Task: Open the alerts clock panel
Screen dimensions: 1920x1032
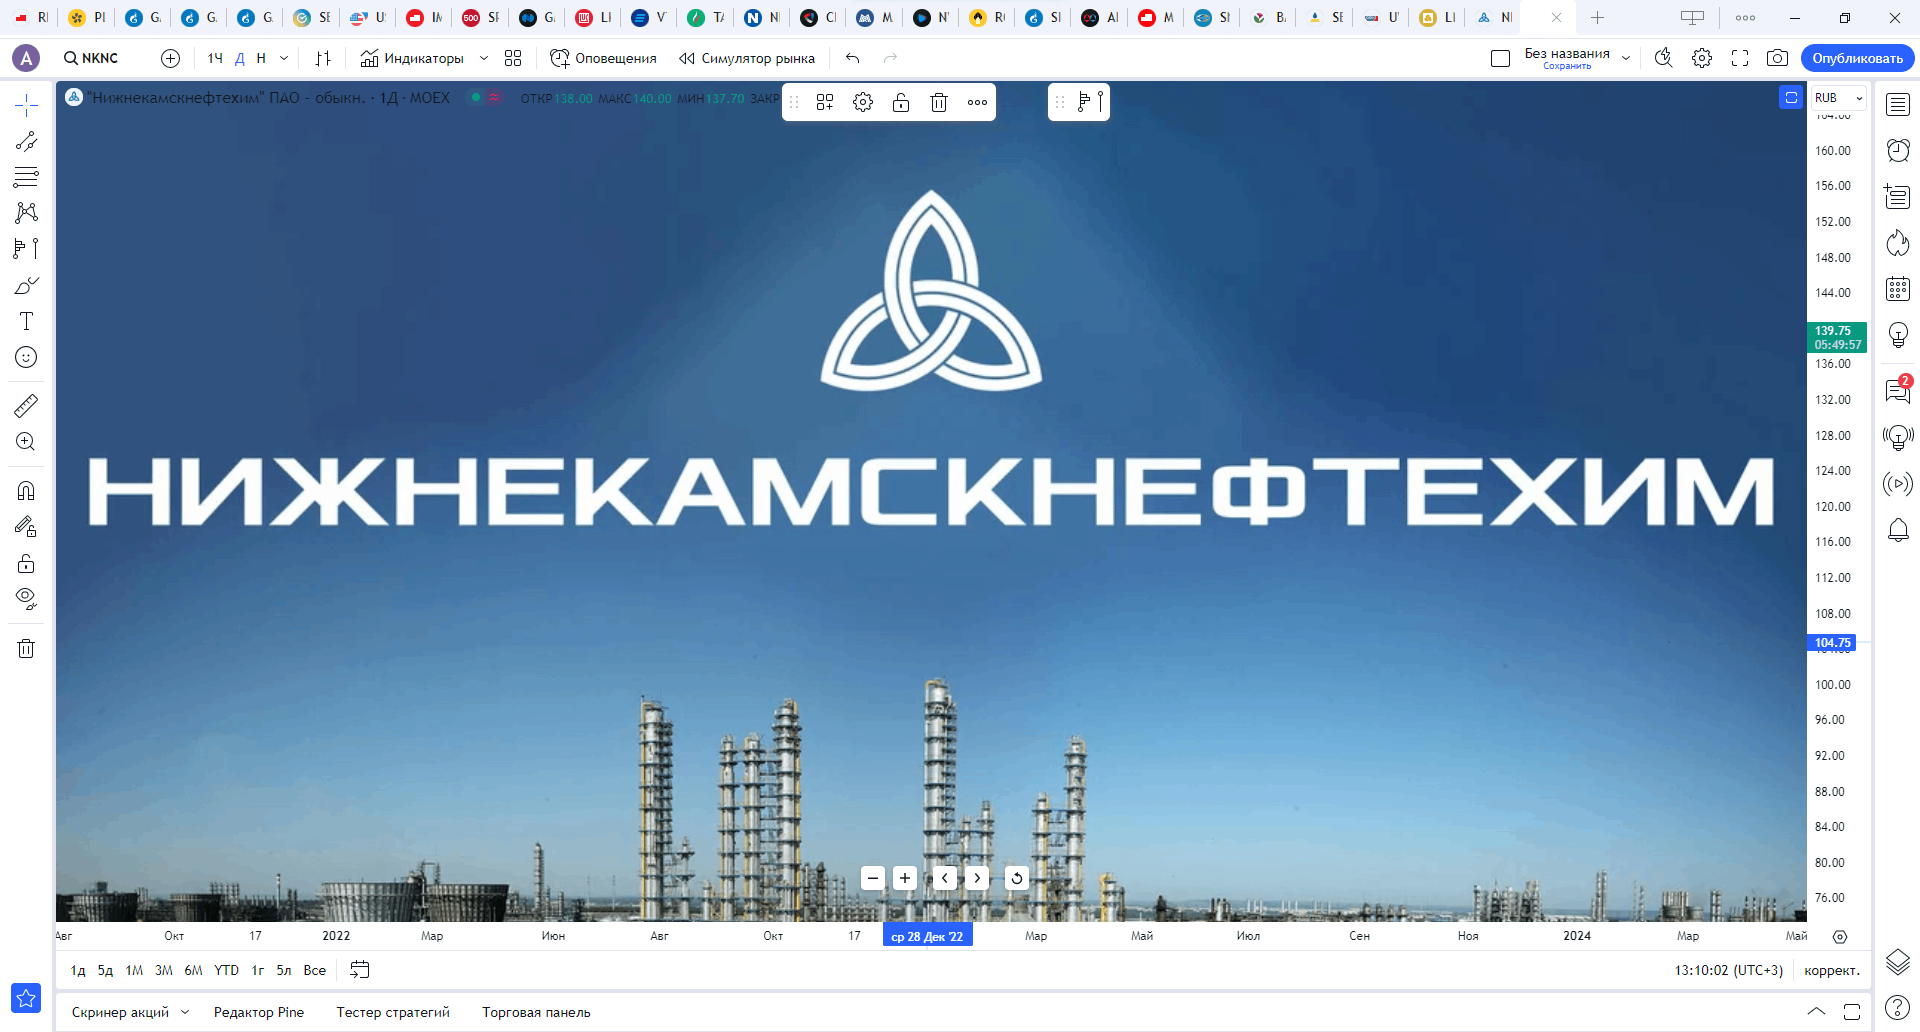Action: [1898, 150]
